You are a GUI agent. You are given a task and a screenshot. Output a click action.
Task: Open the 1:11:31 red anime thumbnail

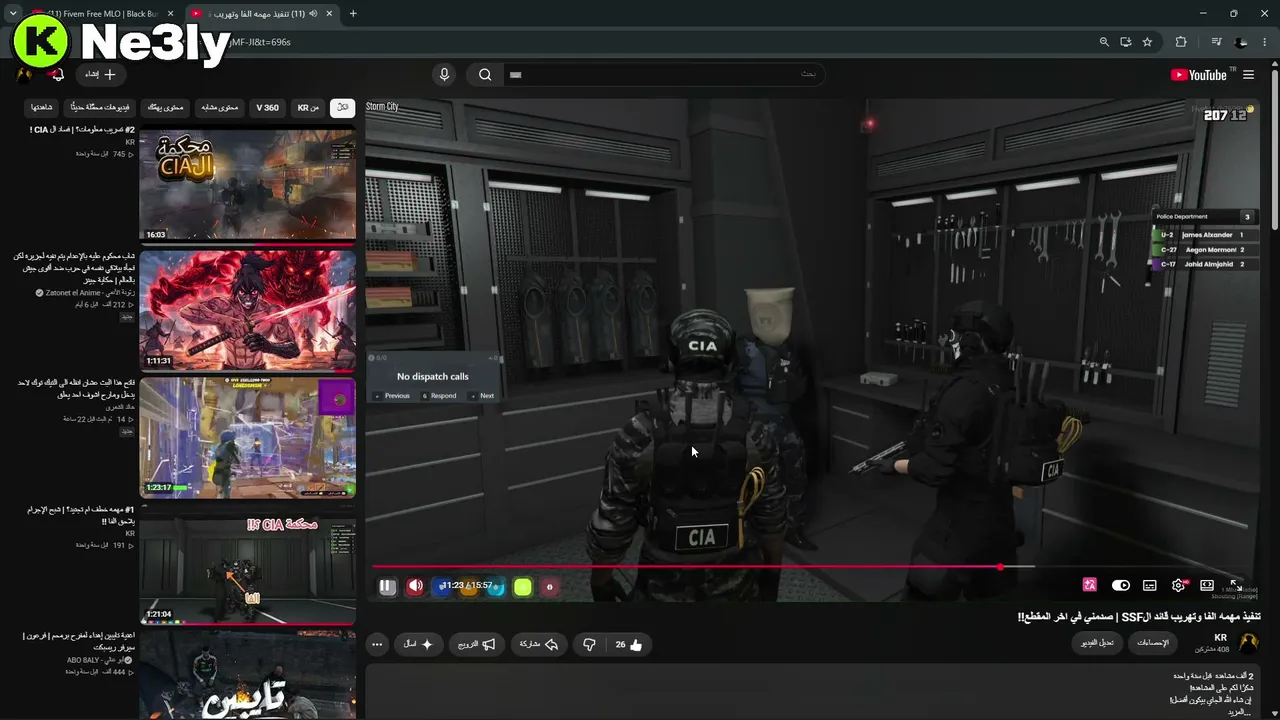pos(247,310)
